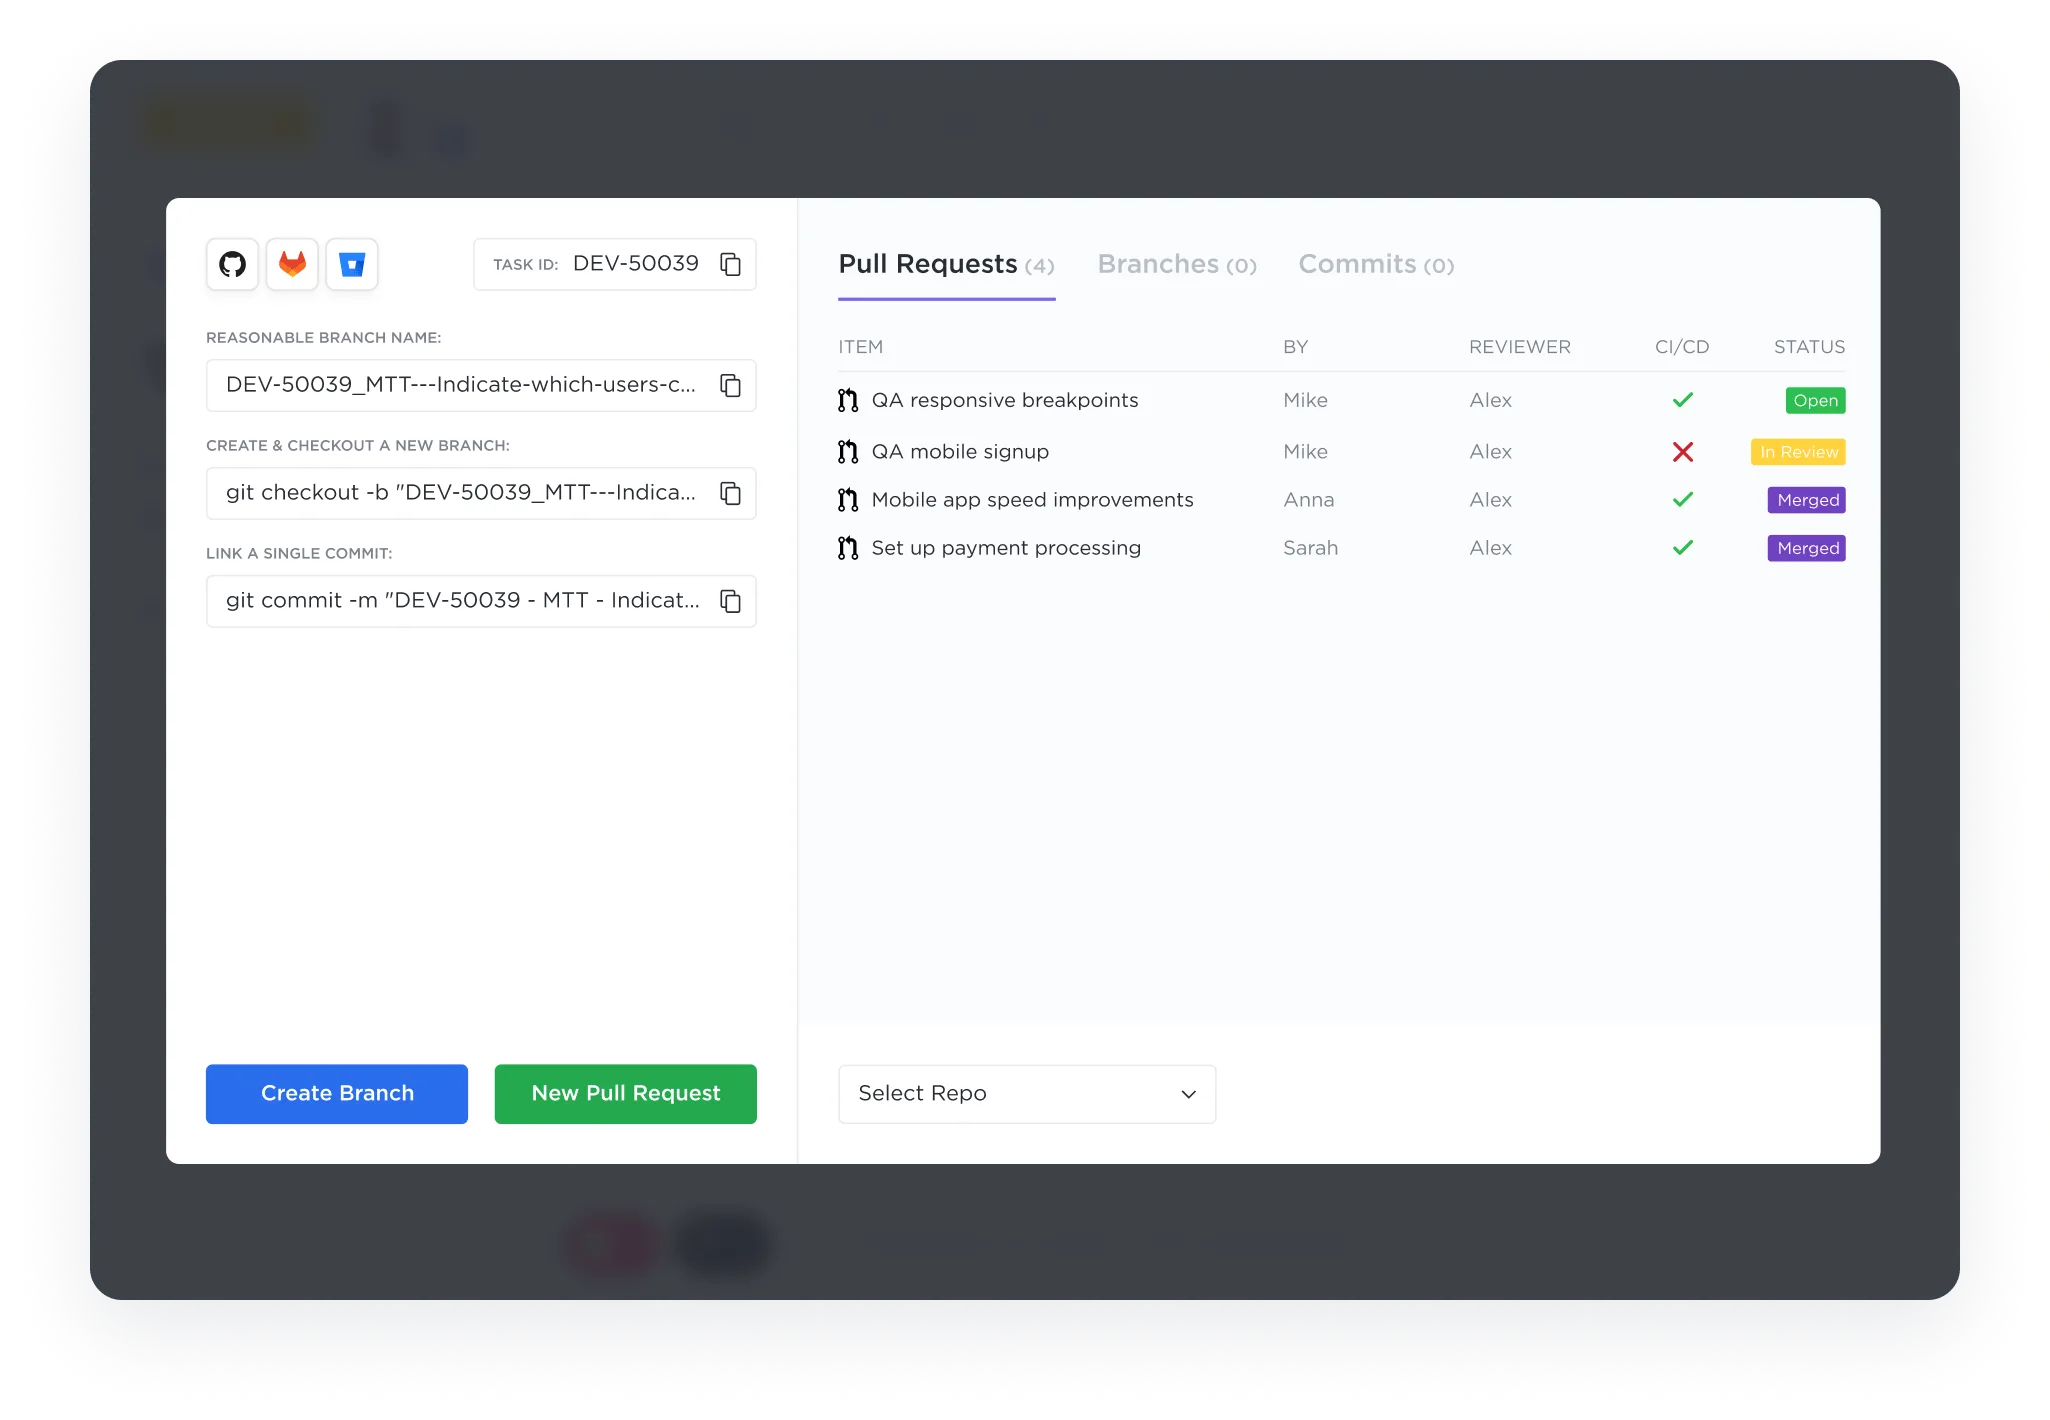Open QA responsive breakpoints pull request

point(1005,400)
